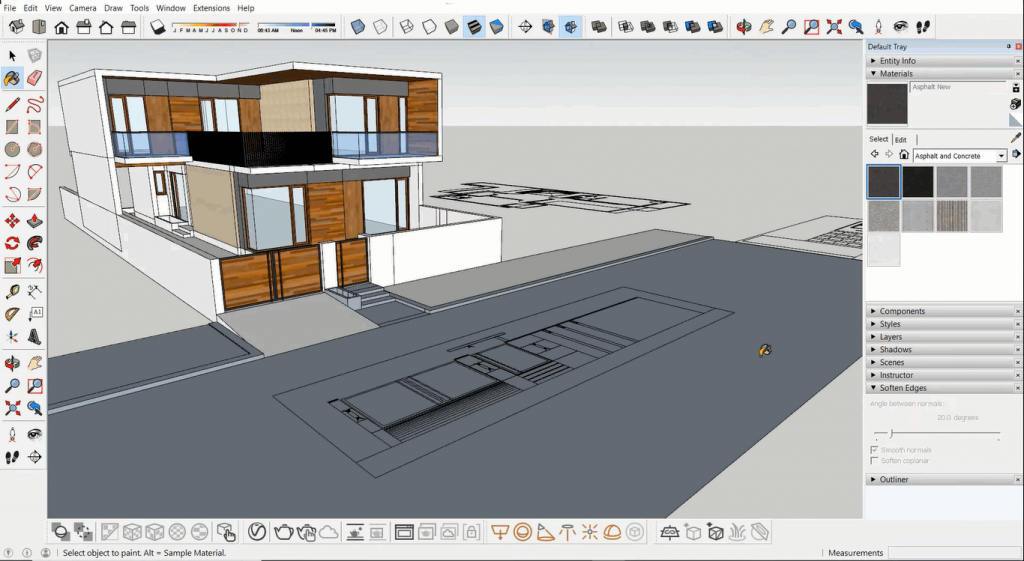The width and height of the screenshot is (1024, 561).
Task: Open the File menu
Action: [x=10, y=8]
